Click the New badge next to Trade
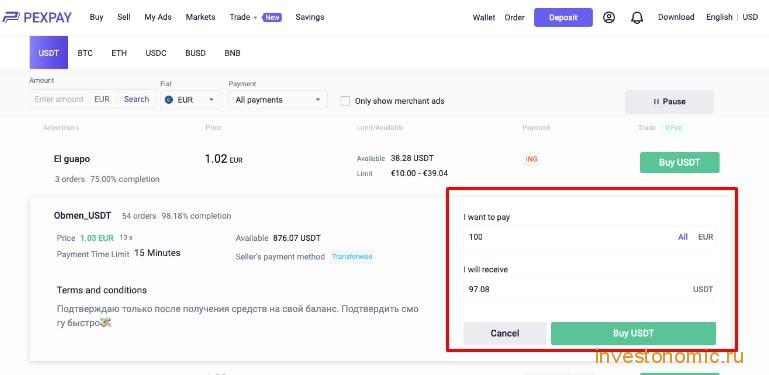 [272, 17]
